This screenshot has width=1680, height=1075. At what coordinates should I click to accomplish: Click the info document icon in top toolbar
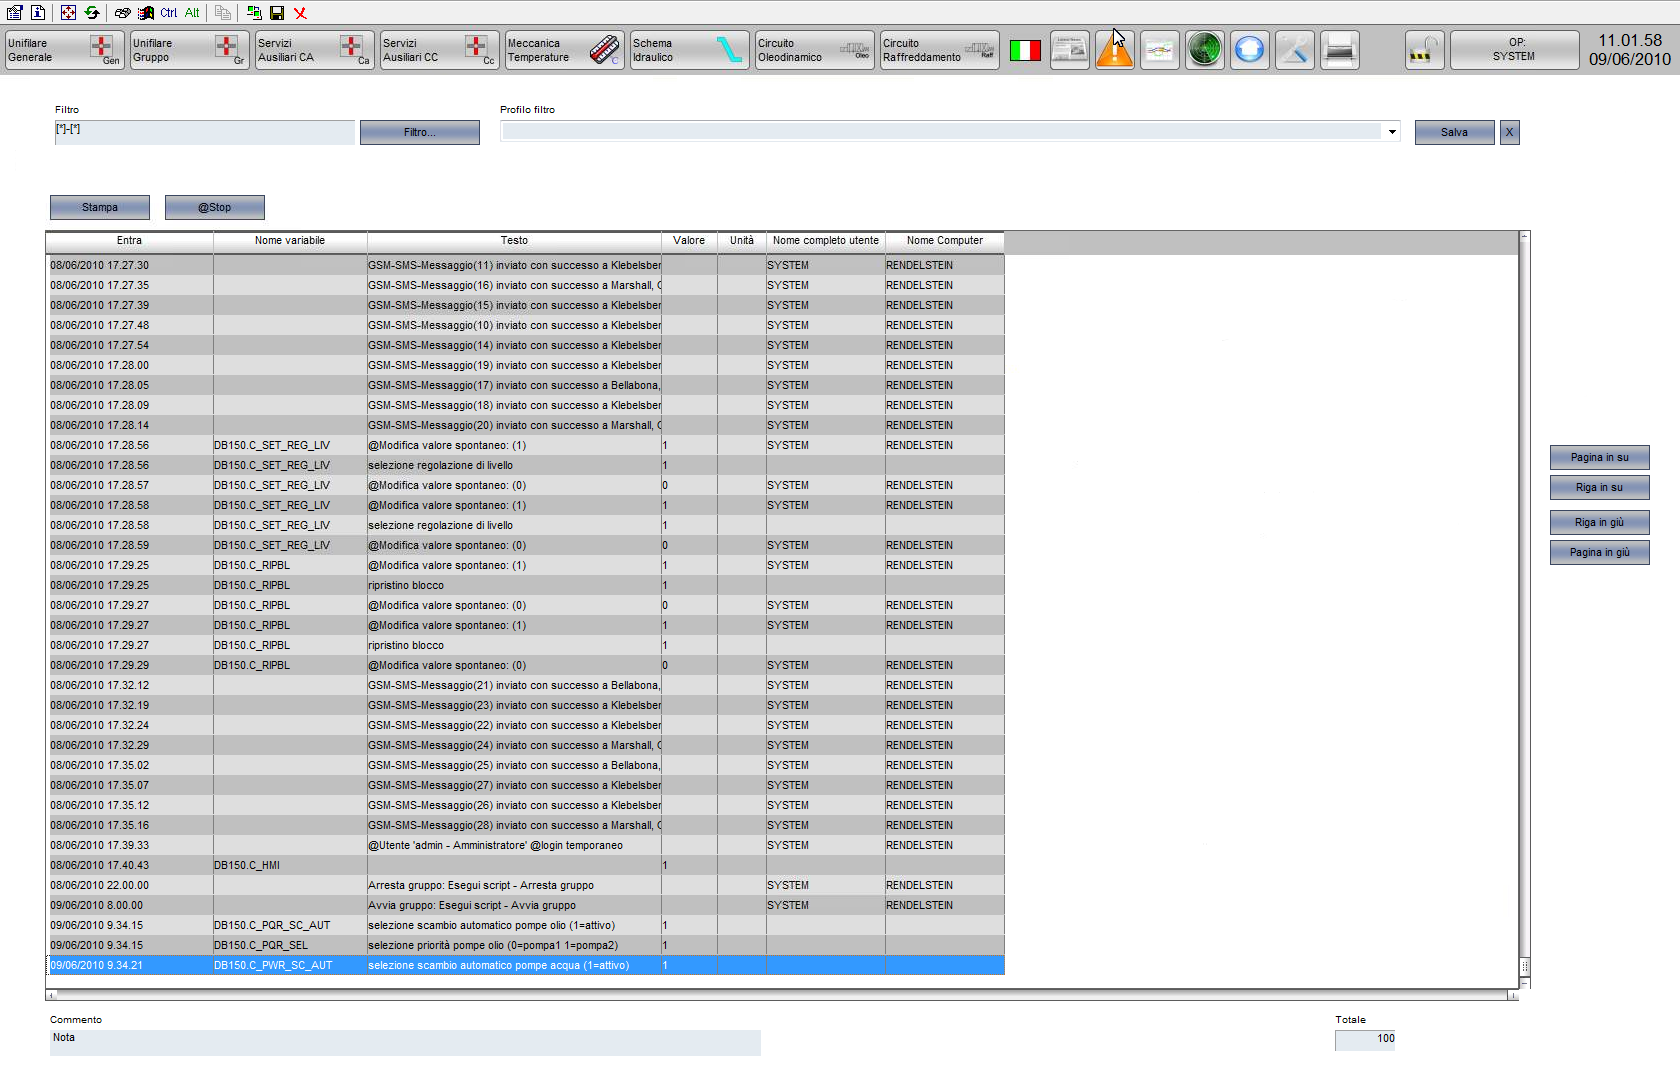coord(38,13)
